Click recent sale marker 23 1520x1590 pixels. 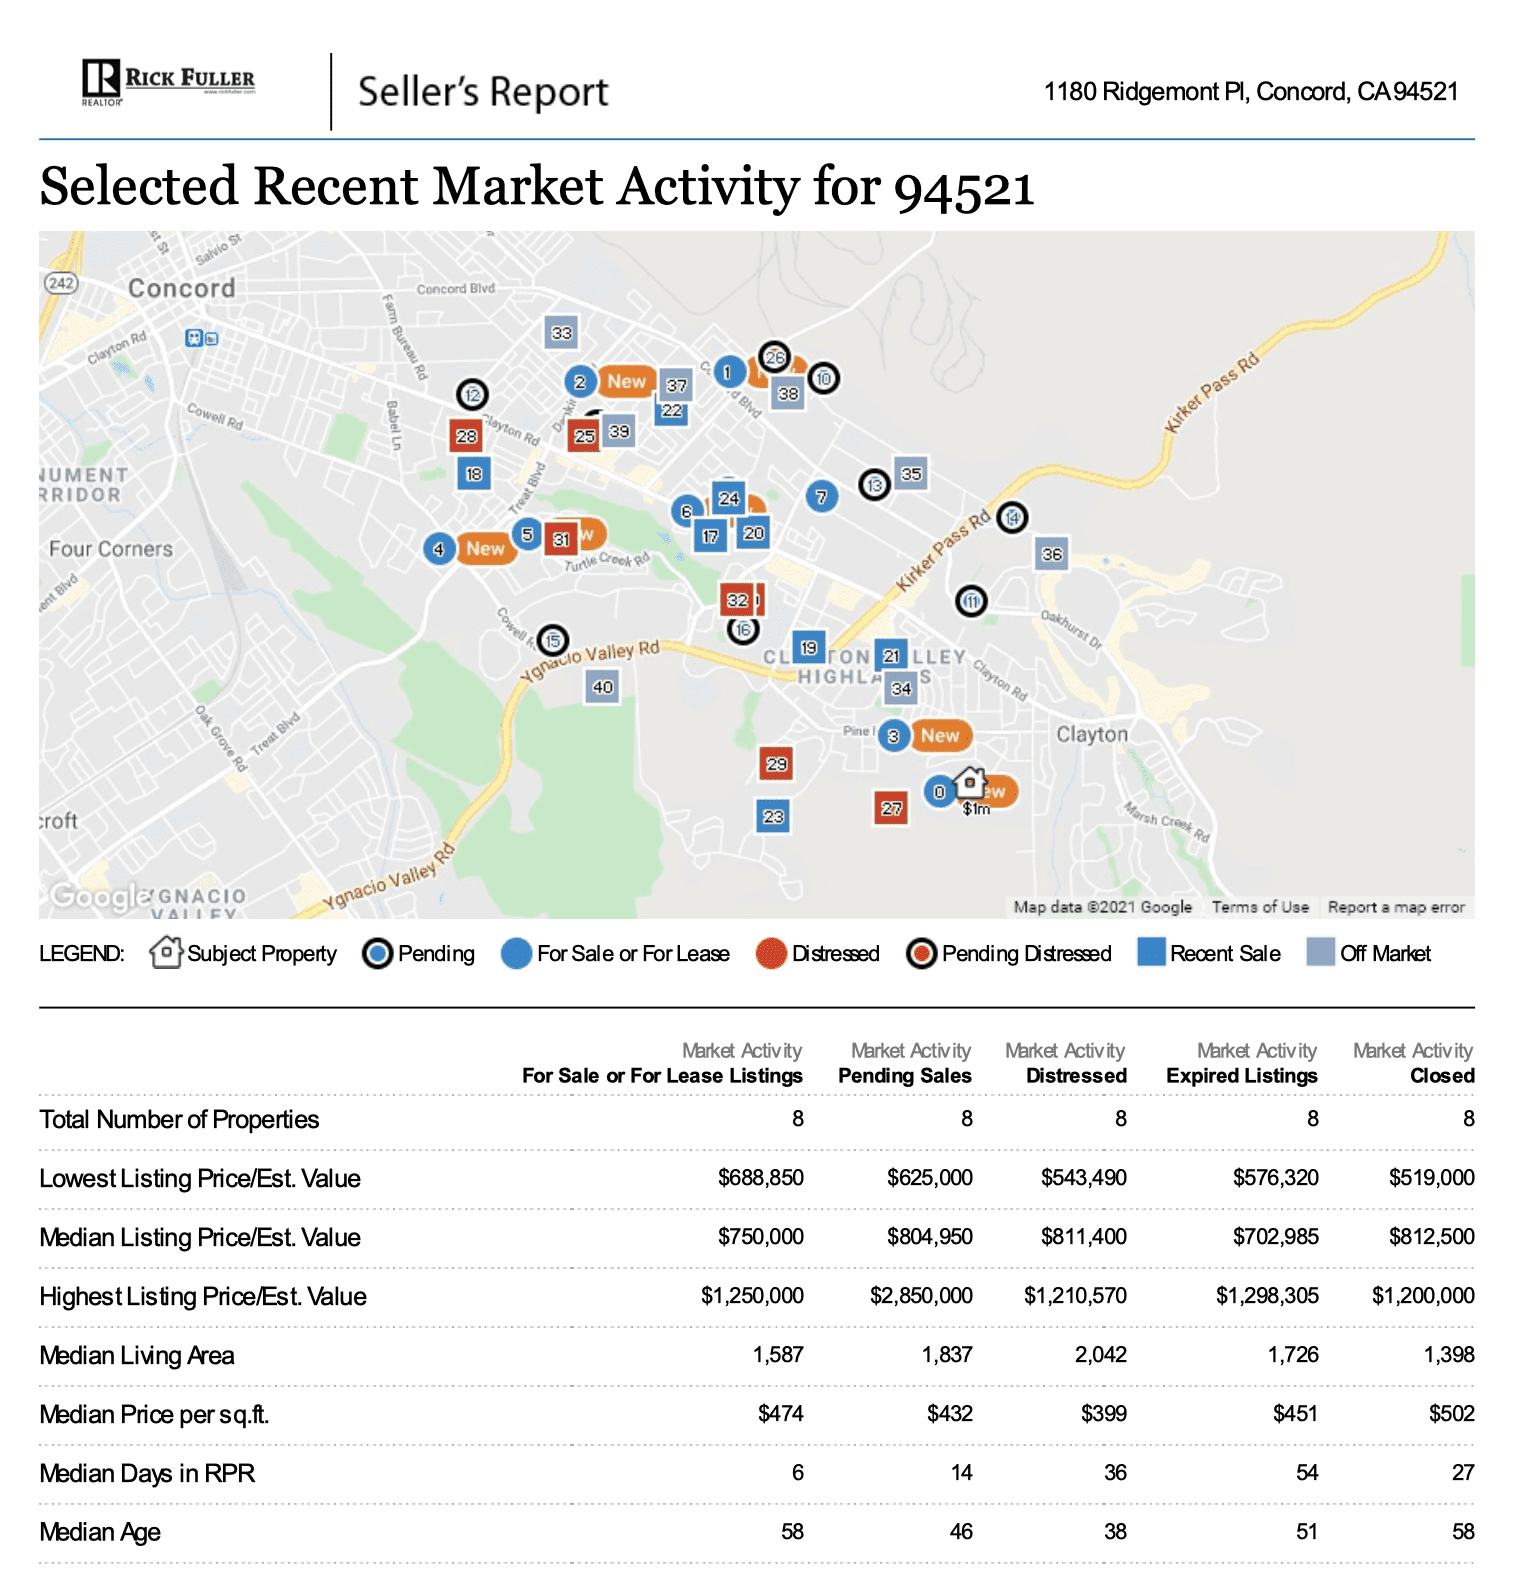[x=773, y=816]
